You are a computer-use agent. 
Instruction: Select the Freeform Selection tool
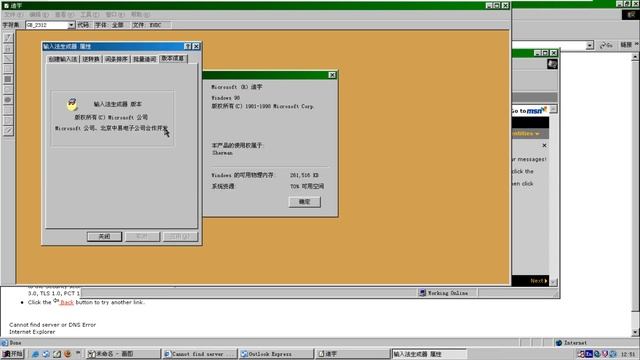pos(8,120)
